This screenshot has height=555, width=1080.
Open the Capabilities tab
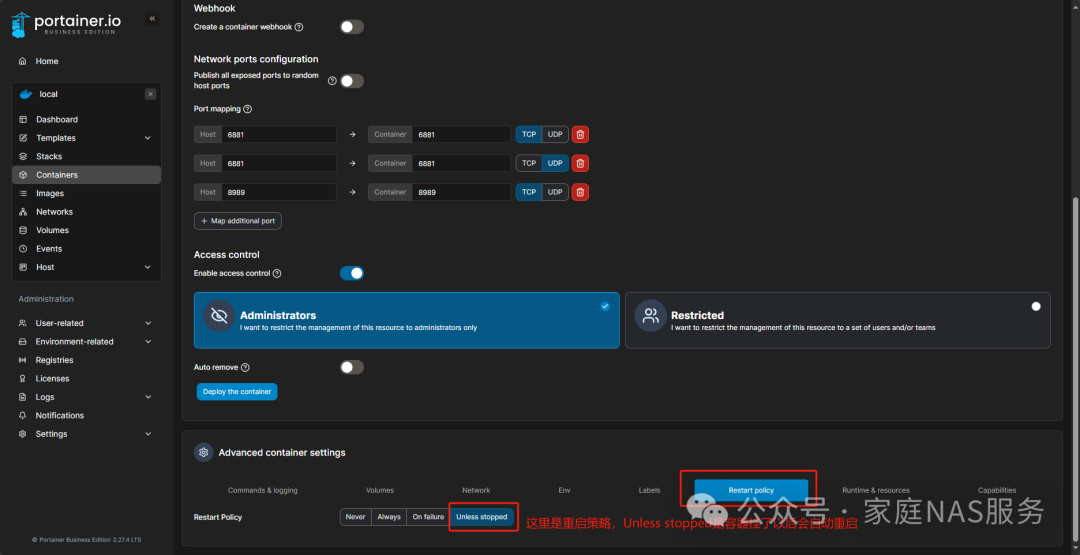(997, 490)
